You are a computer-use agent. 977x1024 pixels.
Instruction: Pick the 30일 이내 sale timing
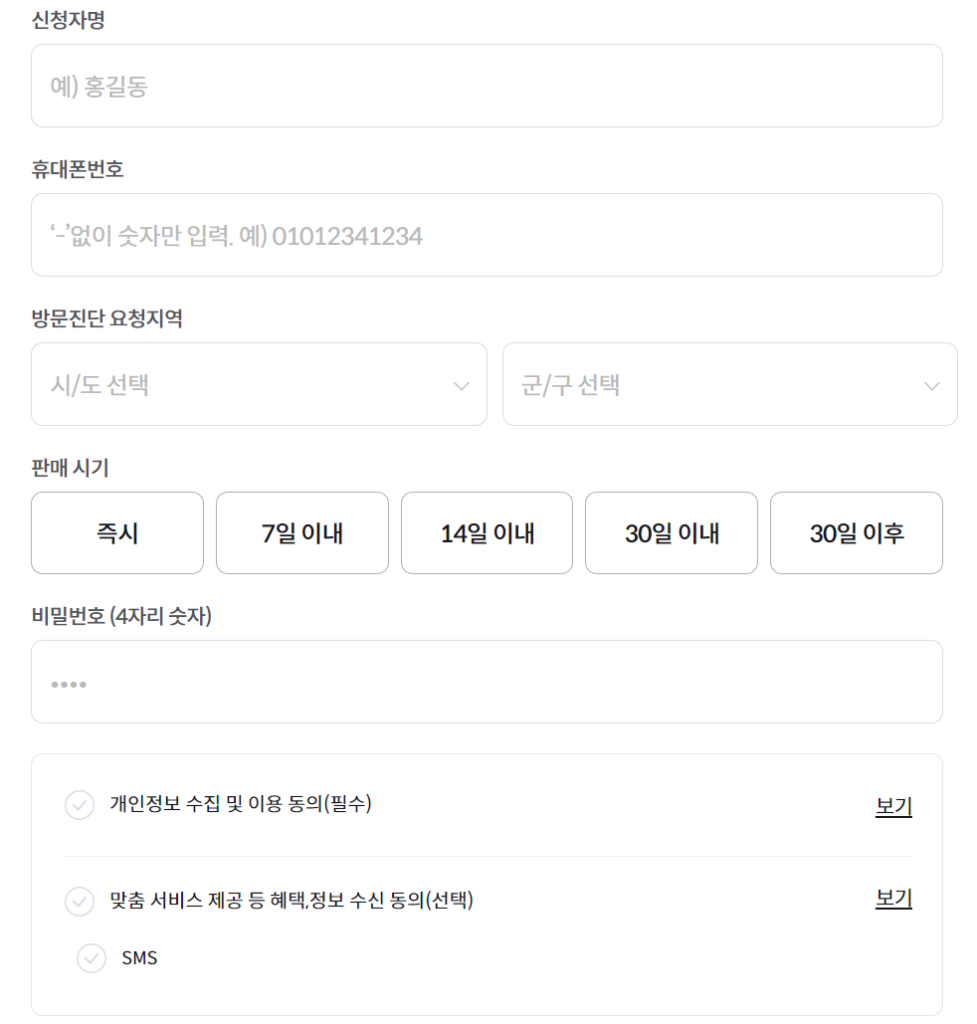click(x=671, y=533)
